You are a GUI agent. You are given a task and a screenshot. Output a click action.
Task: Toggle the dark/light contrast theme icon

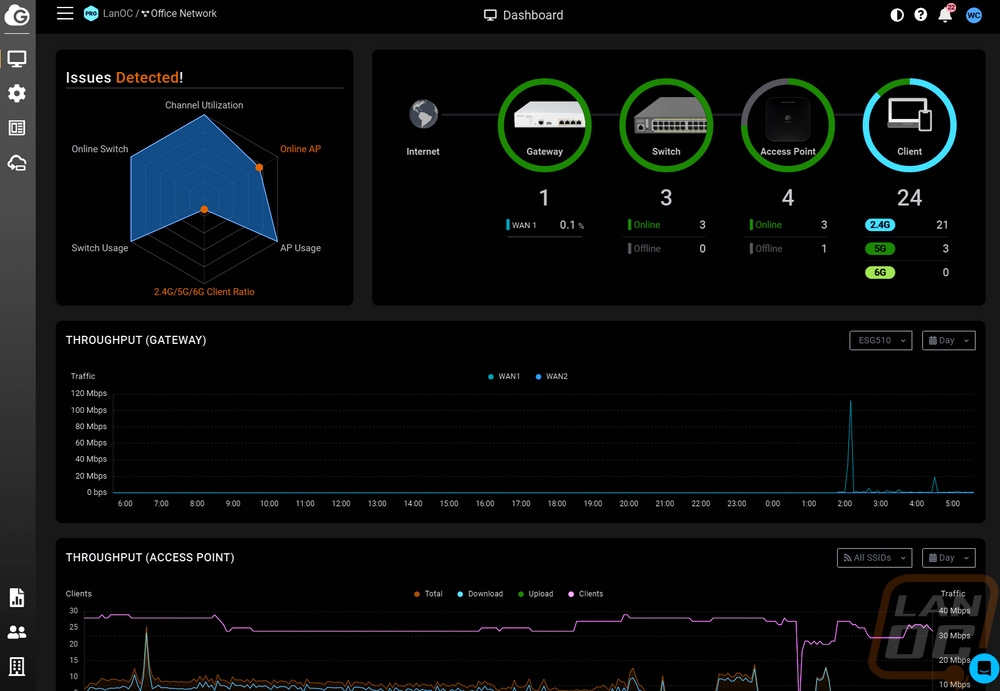(897, 15)
